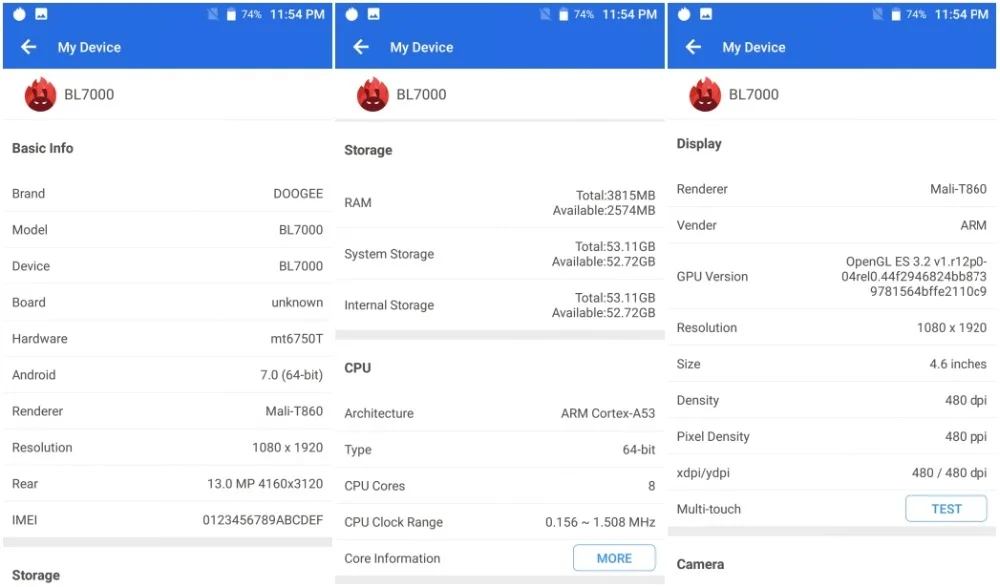Viewport: 1000px width, 587px height.
Task: Tap AnTuTu logo beside BL7000, left screen
Action: [40, 94]
